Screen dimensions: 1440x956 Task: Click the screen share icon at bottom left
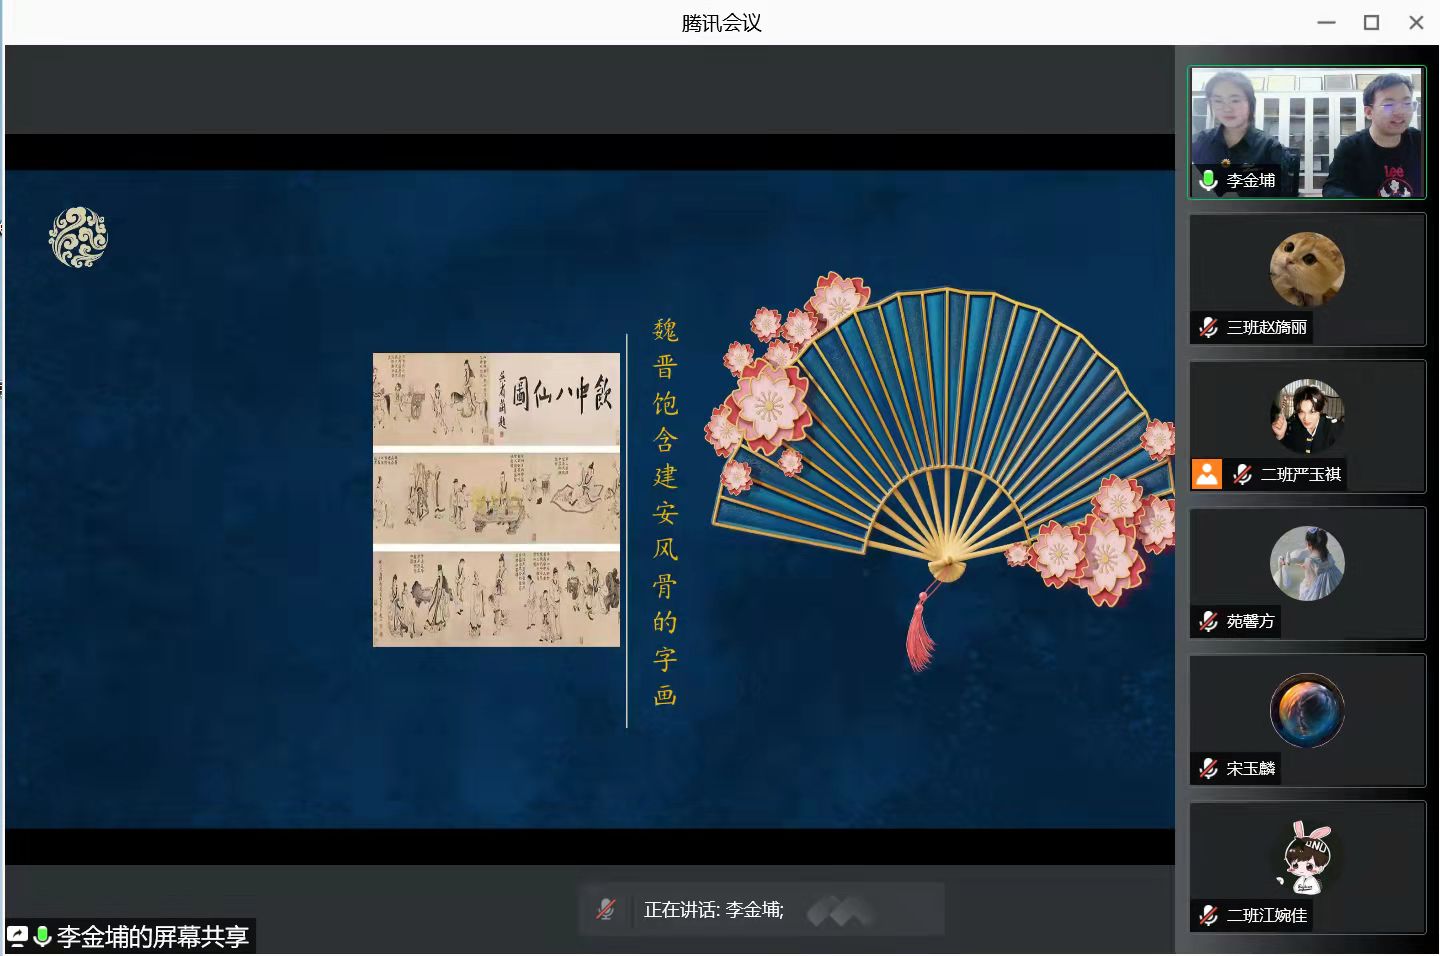pos(18,937)
